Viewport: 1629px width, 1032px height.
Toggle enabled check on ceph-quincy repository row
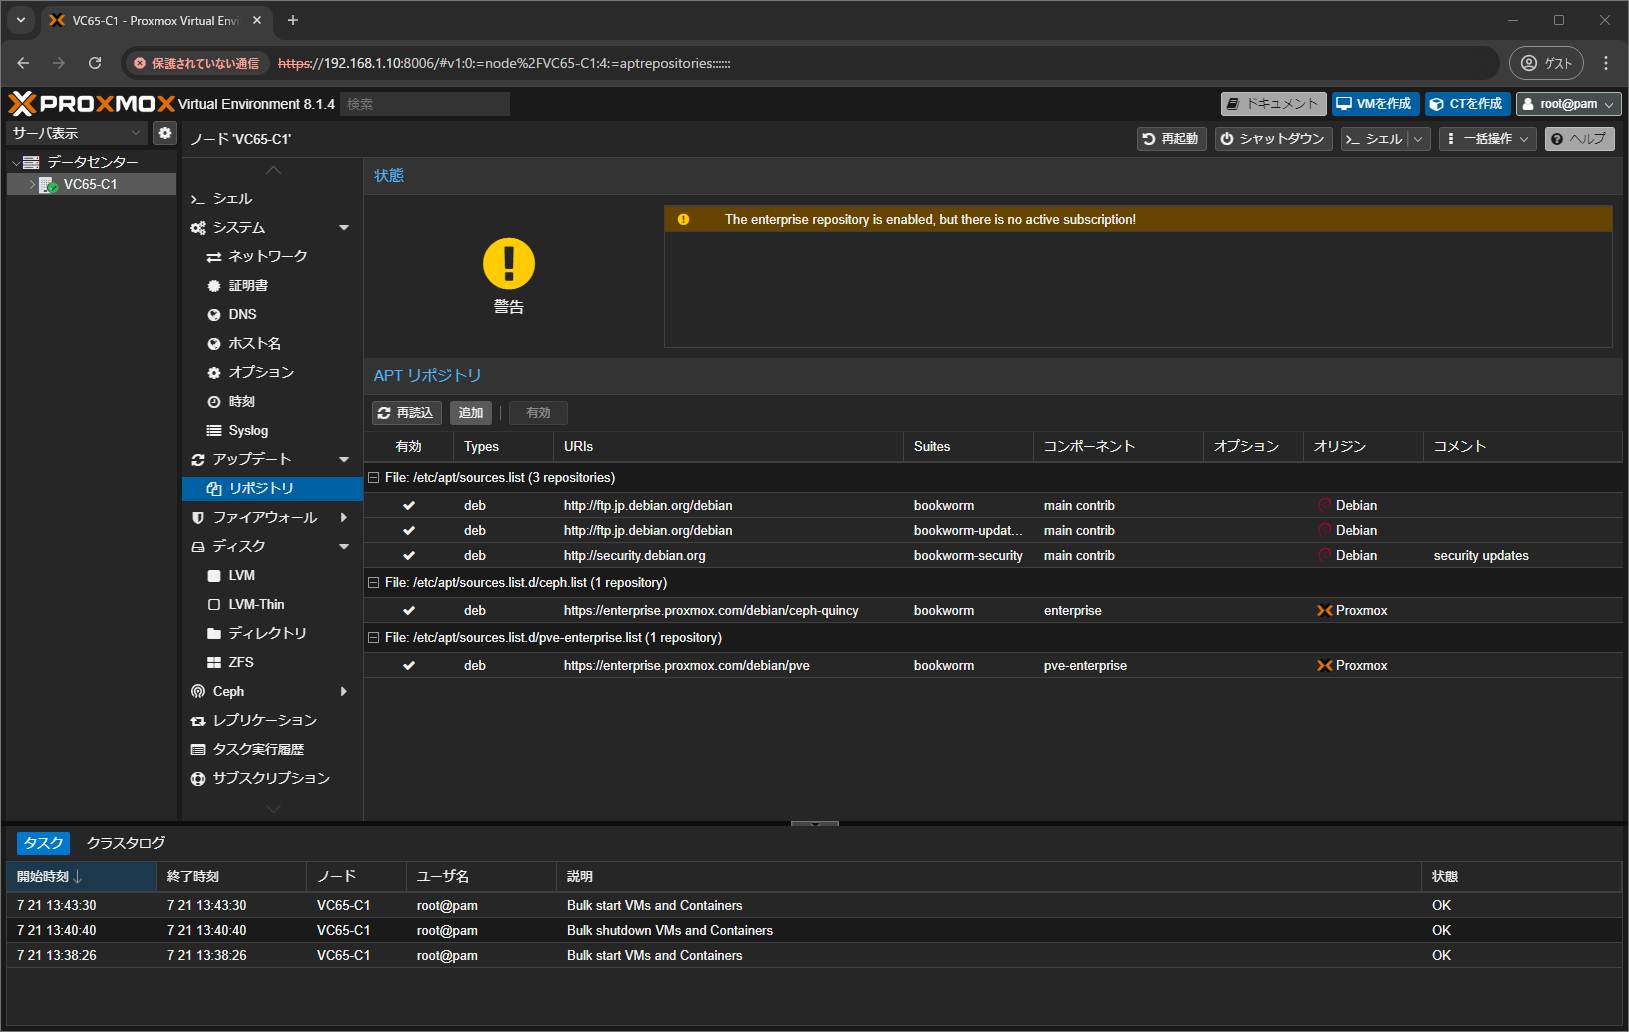click(x=409, y=611)
